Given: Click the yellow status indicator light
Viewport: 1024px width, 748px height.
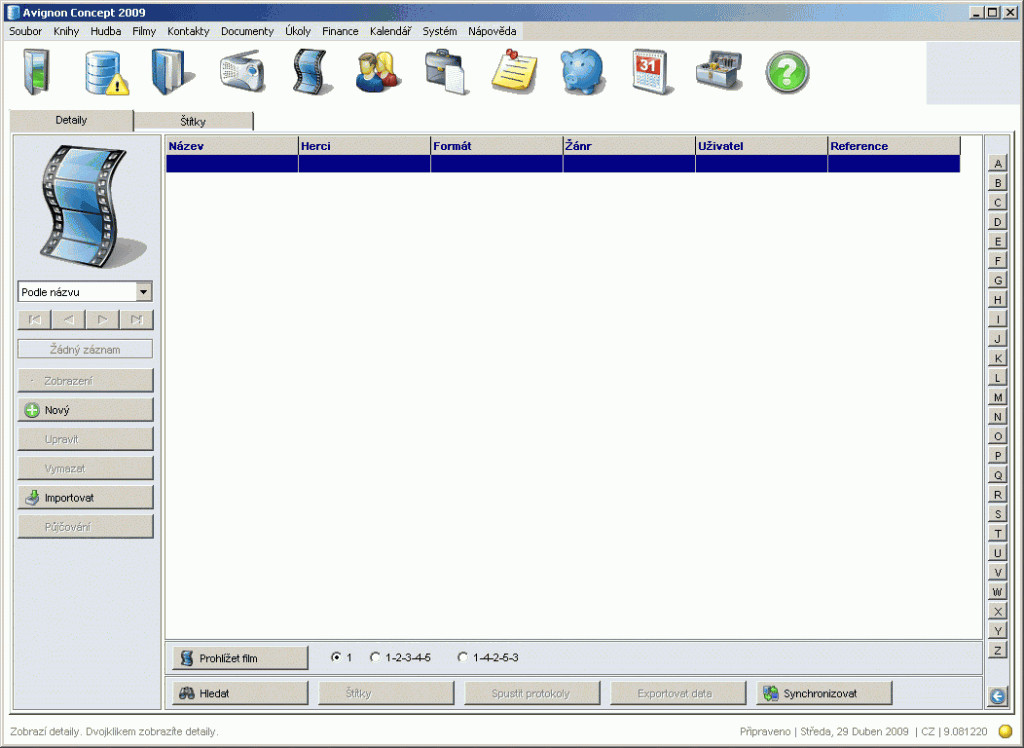Looking at the screenshot, I should coord(1006,732).
